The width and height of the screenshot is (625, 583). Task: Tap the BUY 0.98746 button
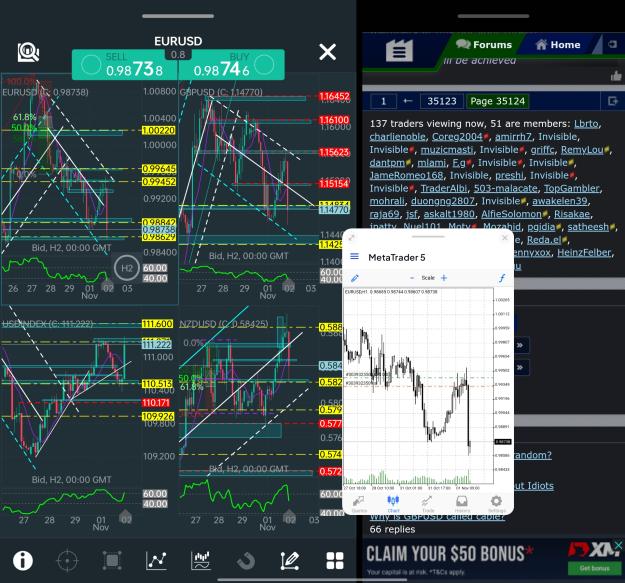(232, 65)
